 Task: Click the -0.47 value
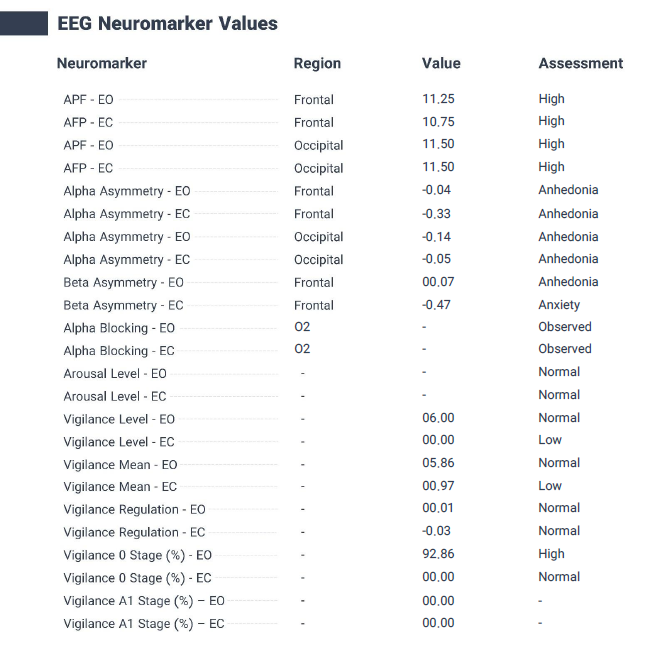438,304
